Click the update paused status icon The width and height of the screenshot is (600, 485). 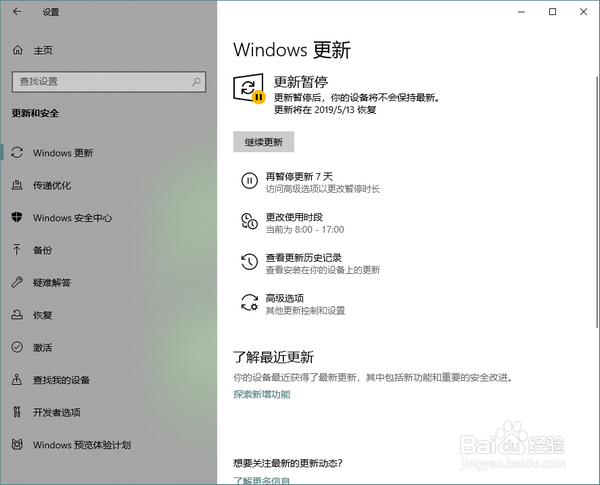click(249, 88)
